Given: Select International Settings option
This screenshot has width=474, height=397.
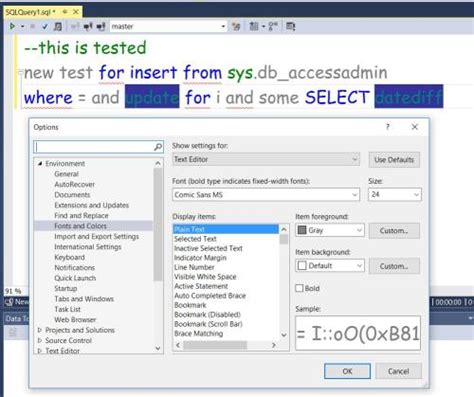Looking at the screenshot, I should tap(88, 247).
